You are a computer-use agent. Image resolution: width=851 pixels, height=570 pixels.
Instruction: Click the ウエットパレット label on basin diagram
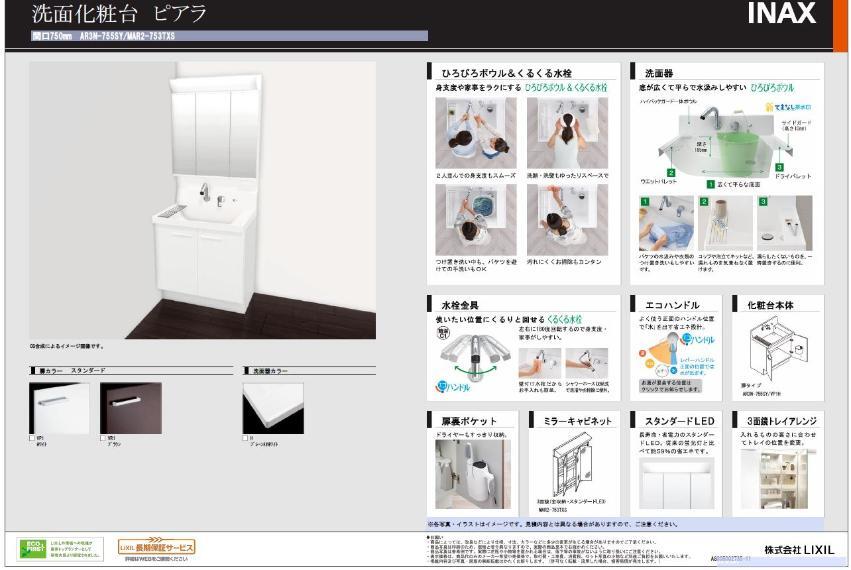pos(659,181)
